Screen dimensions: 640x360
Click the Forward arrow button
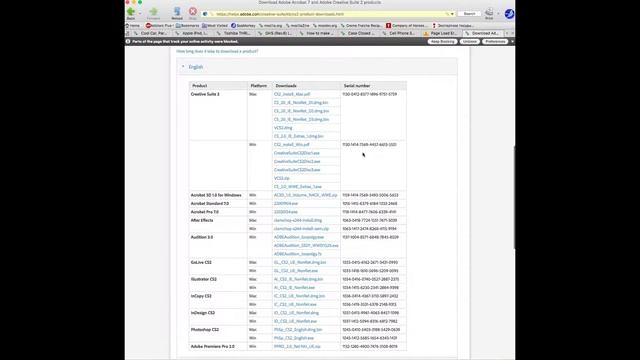153,12
